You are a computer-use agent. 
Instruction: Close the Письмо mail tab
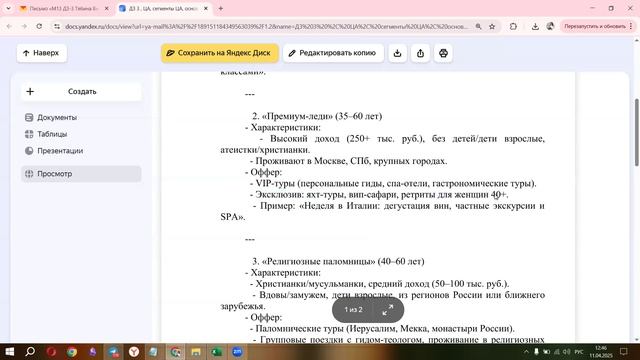[x=107, y=8]
